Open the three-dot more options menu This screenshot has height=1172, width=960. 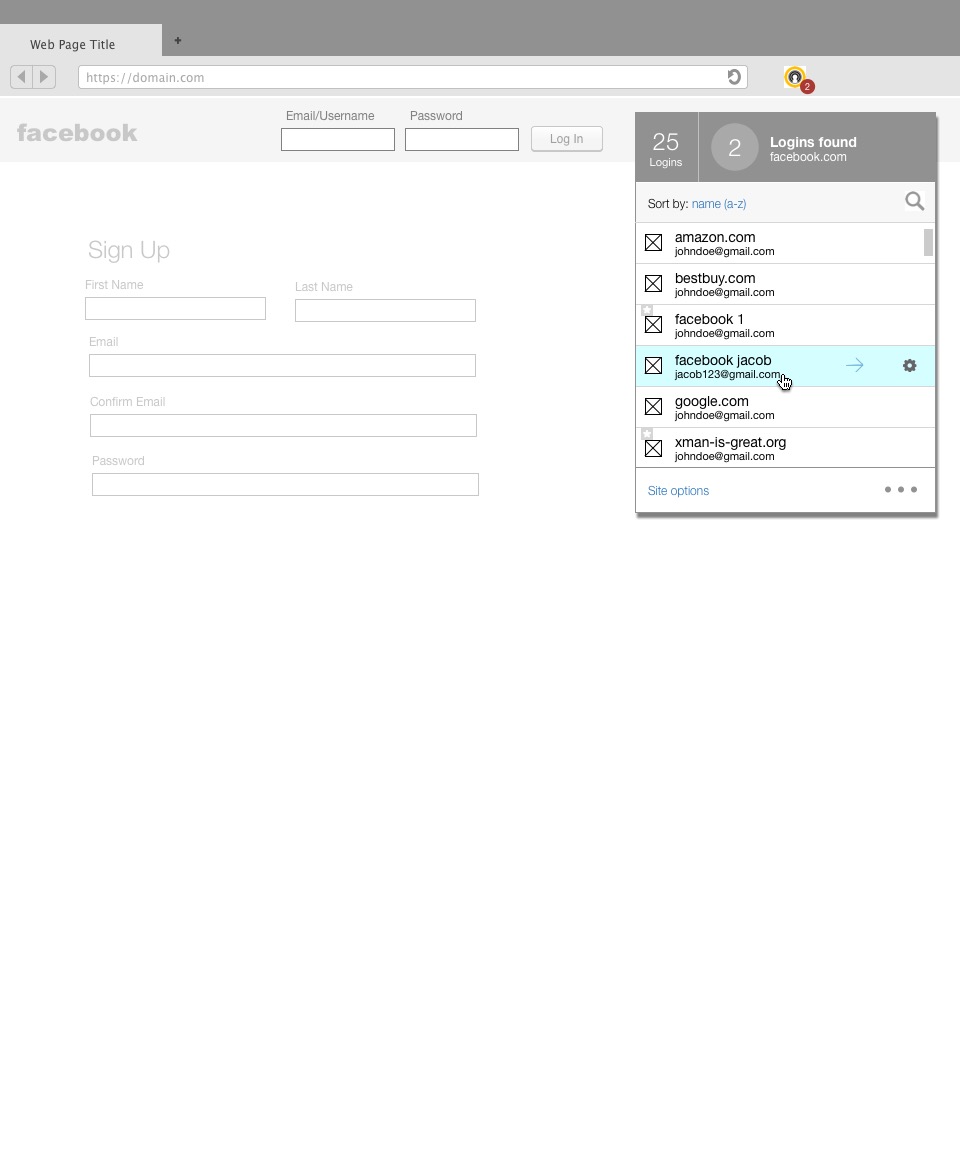901,490
